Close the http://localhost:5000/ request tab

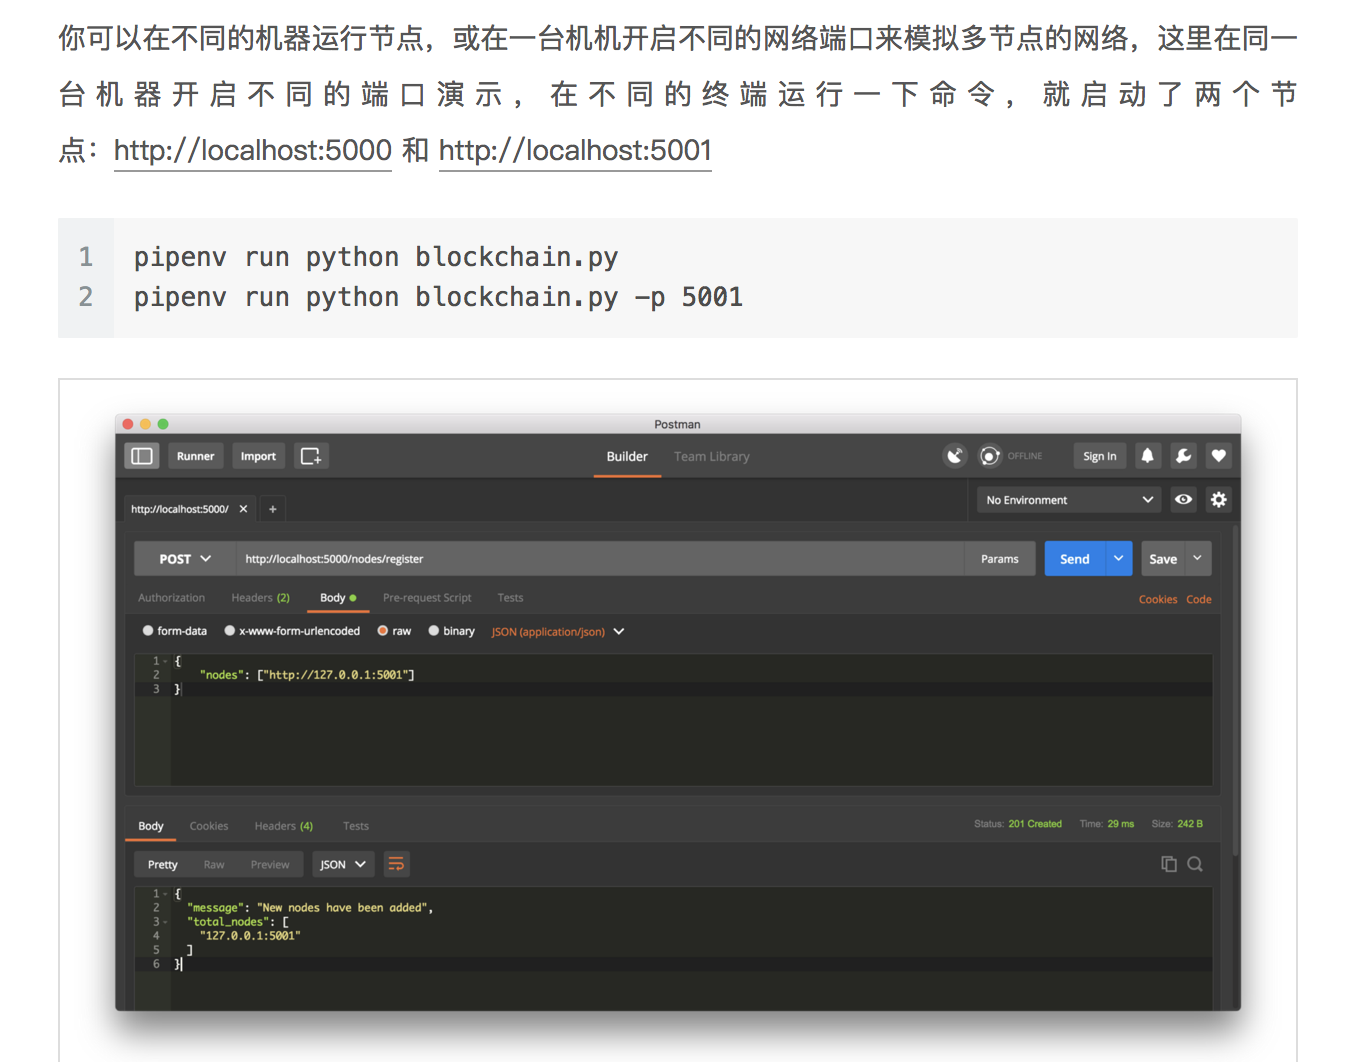[243, 509]
